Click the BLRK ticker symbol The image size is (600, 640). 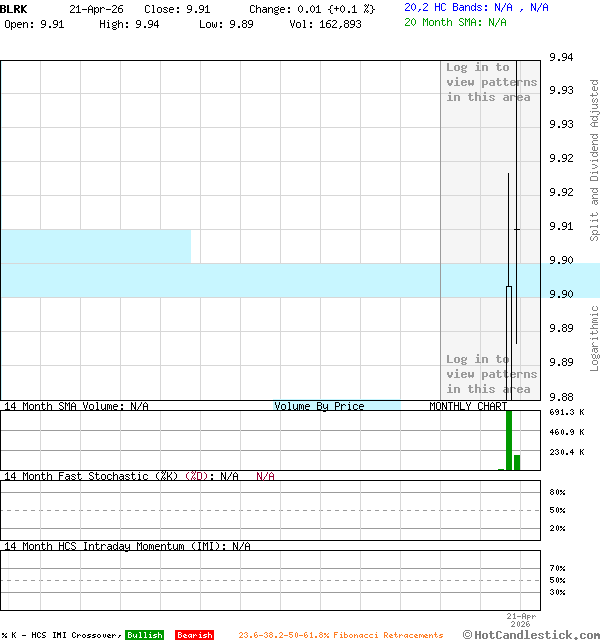click(15, 8)
